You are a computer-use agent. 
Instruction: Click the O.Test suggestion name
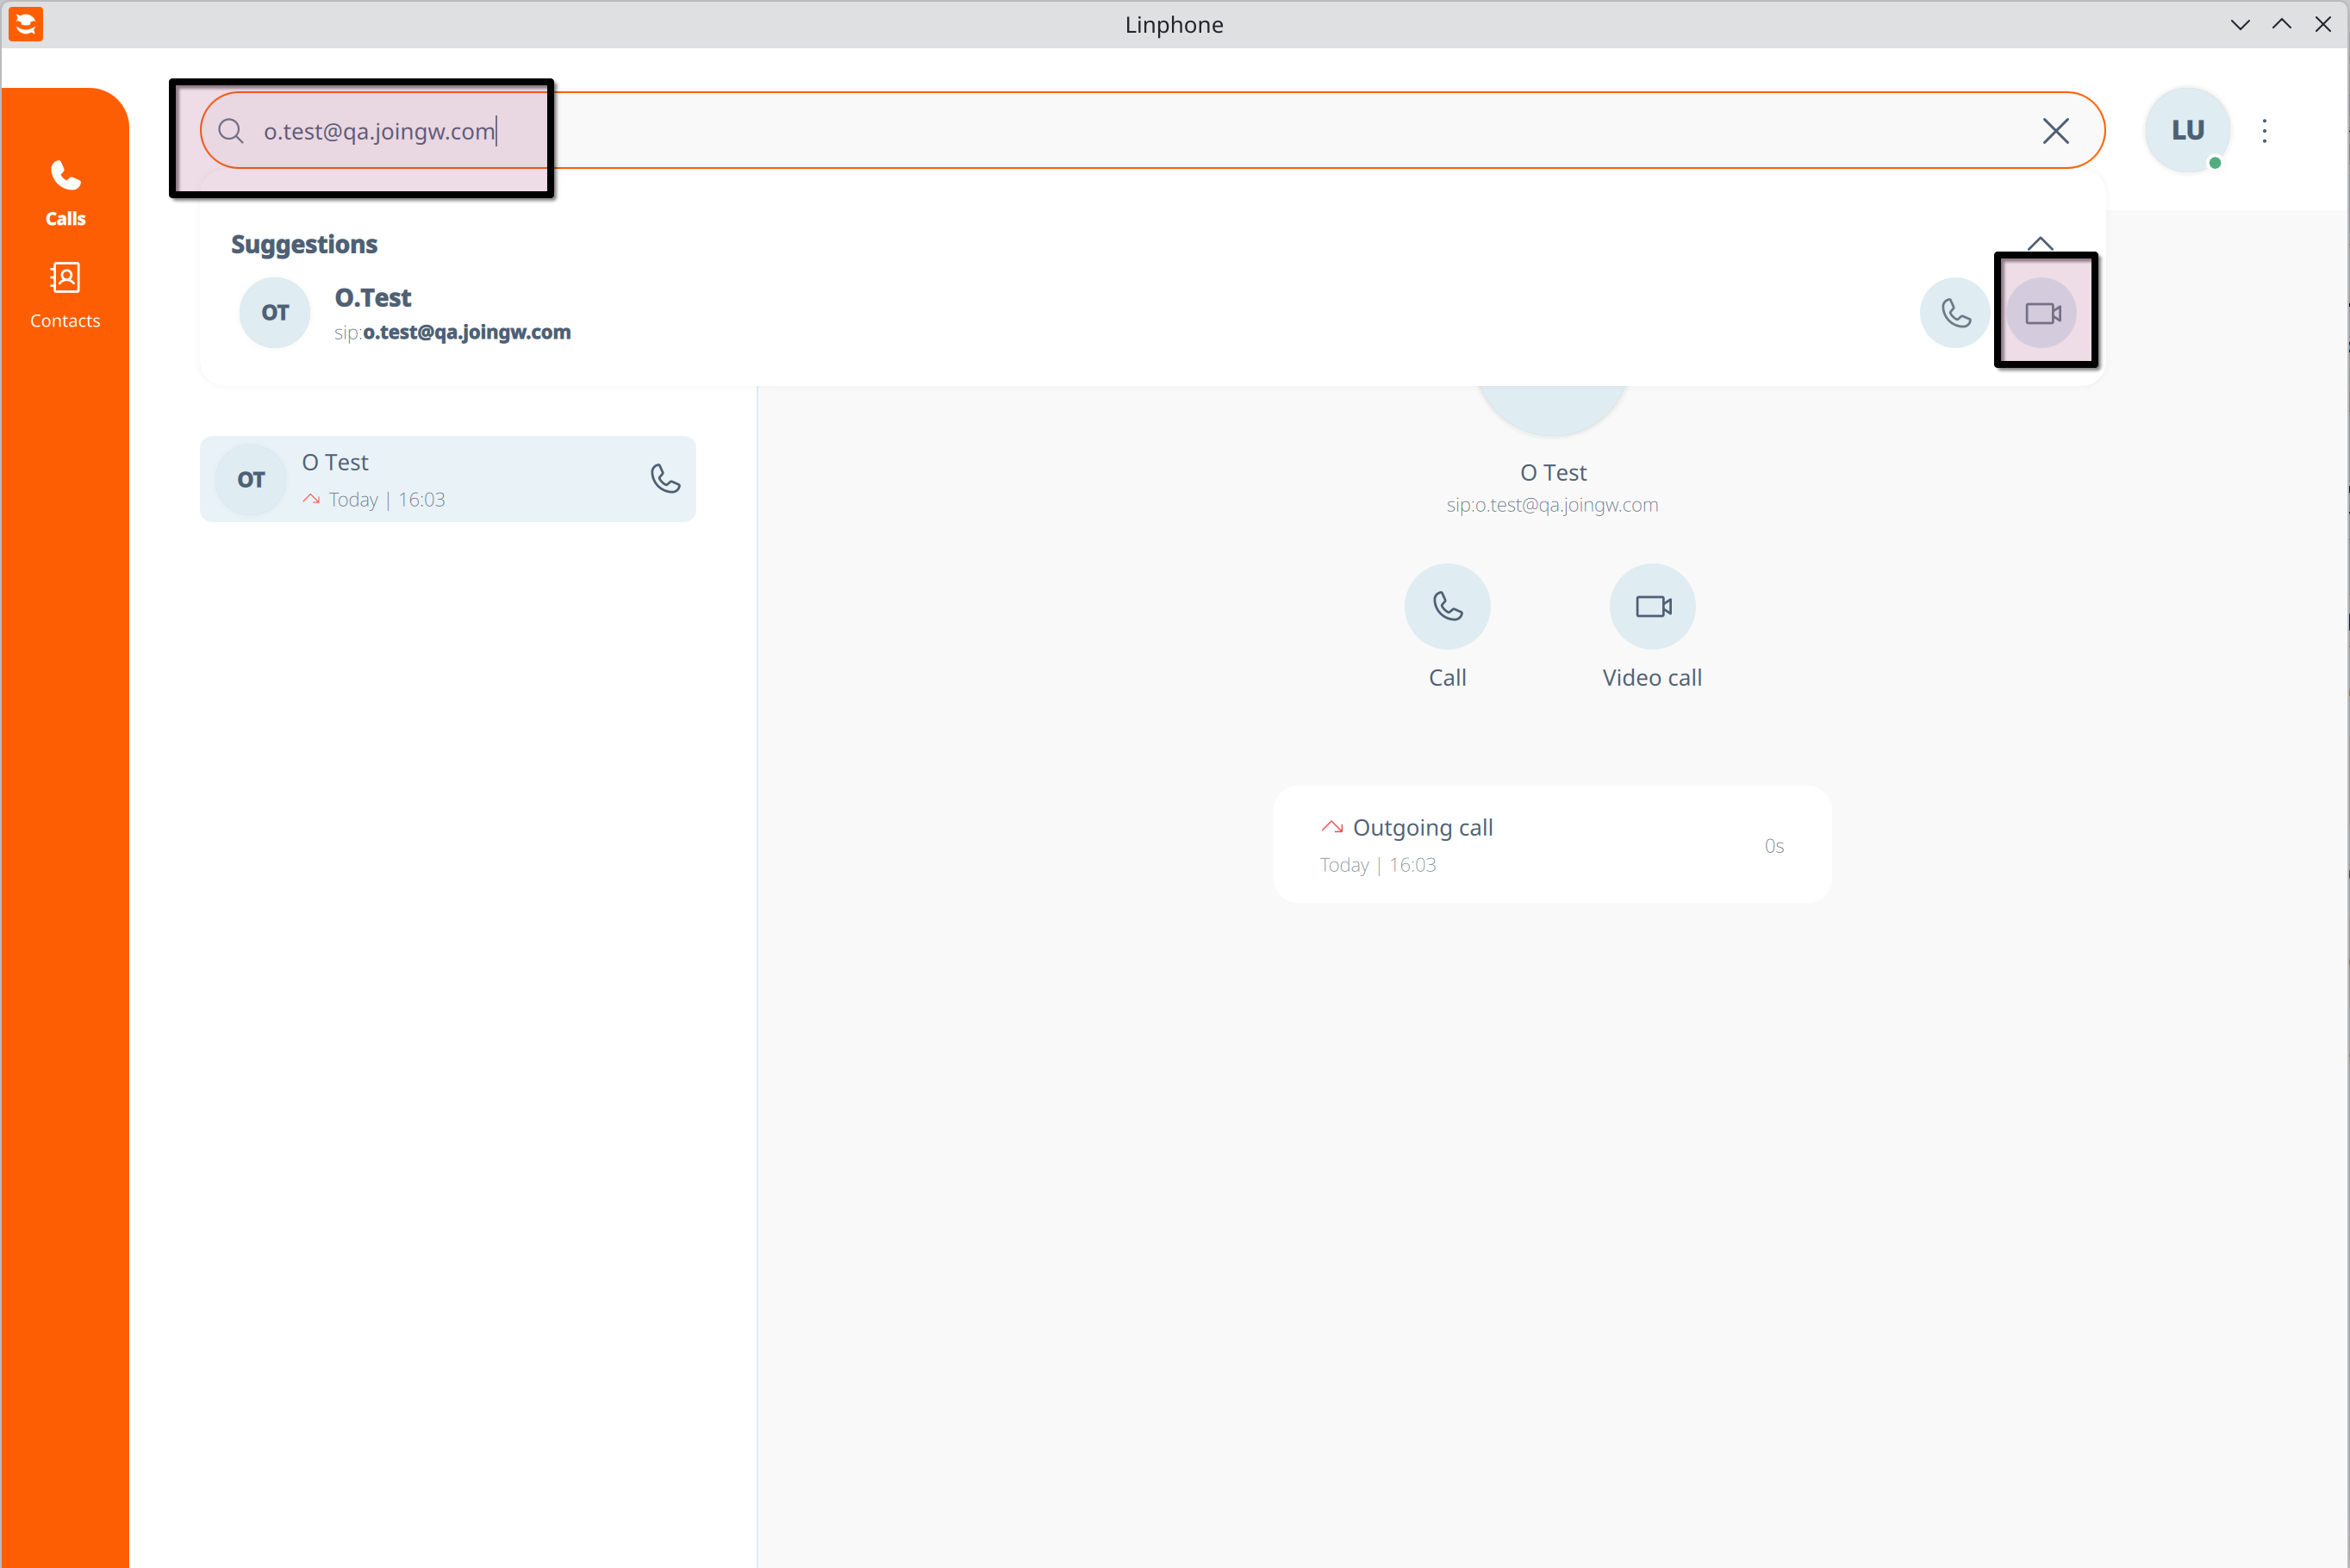tap(373, 297)
